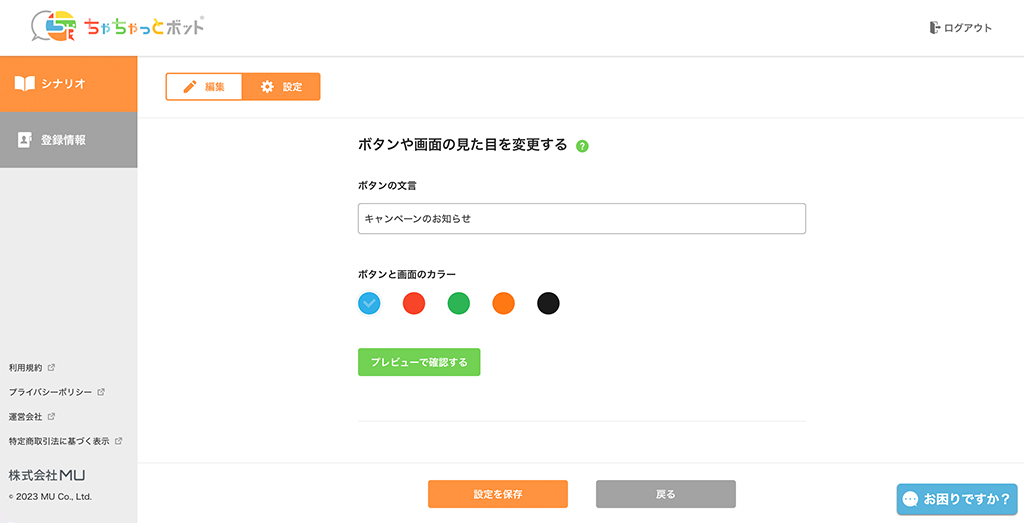Open the 設定 tab
Image resolution: width=1024 pixels, height=523 pixels.
[x=281, y=87]
